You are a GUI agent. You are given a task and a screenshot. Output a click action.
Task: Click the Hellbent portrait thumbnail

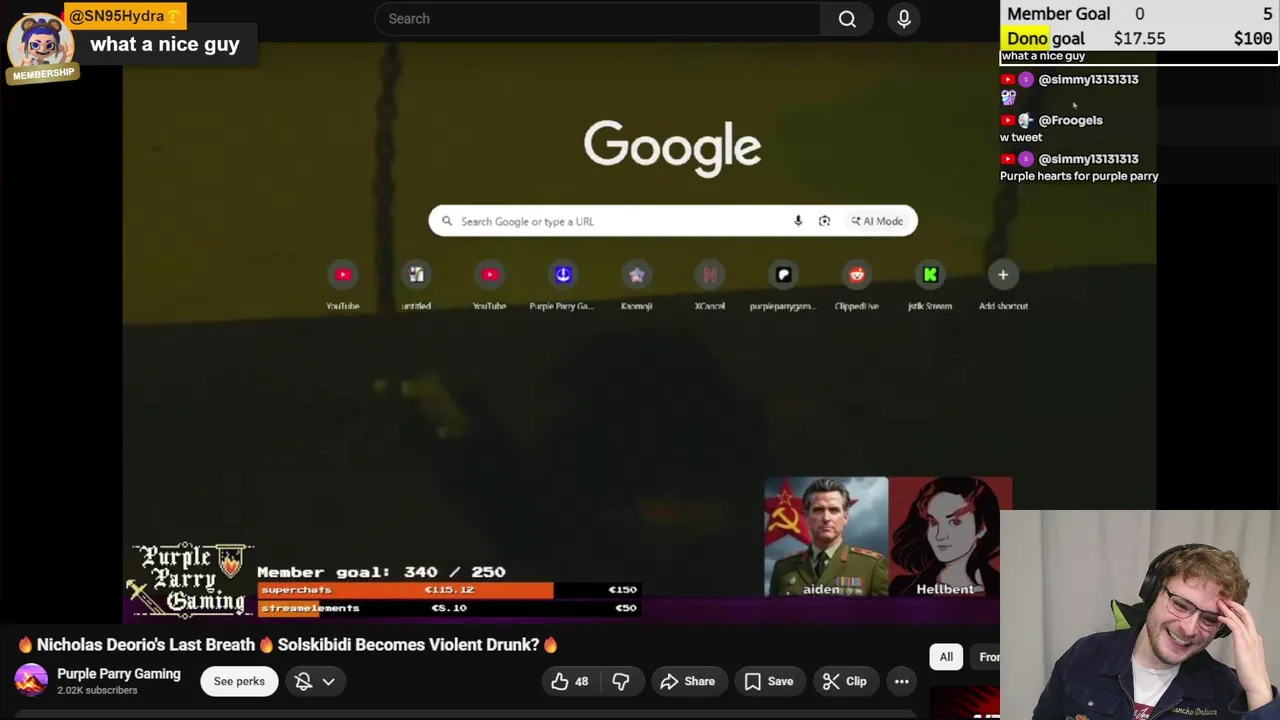pyautogui.click(x=950, y=537)
